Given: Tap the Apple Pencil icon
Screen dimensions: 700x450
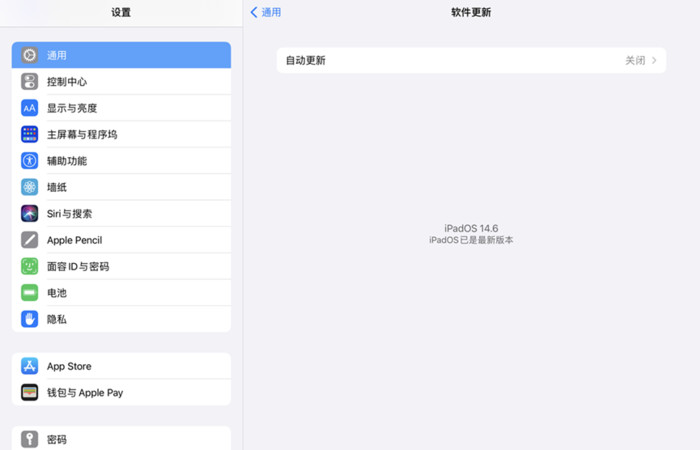Looking at the screenshot, I should click(29, 240).
